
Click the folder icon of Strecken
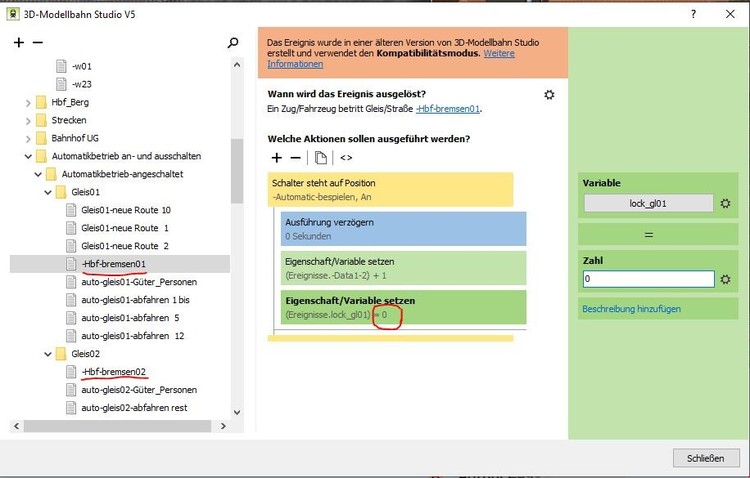pyautogui.click(x=42, y=120)
